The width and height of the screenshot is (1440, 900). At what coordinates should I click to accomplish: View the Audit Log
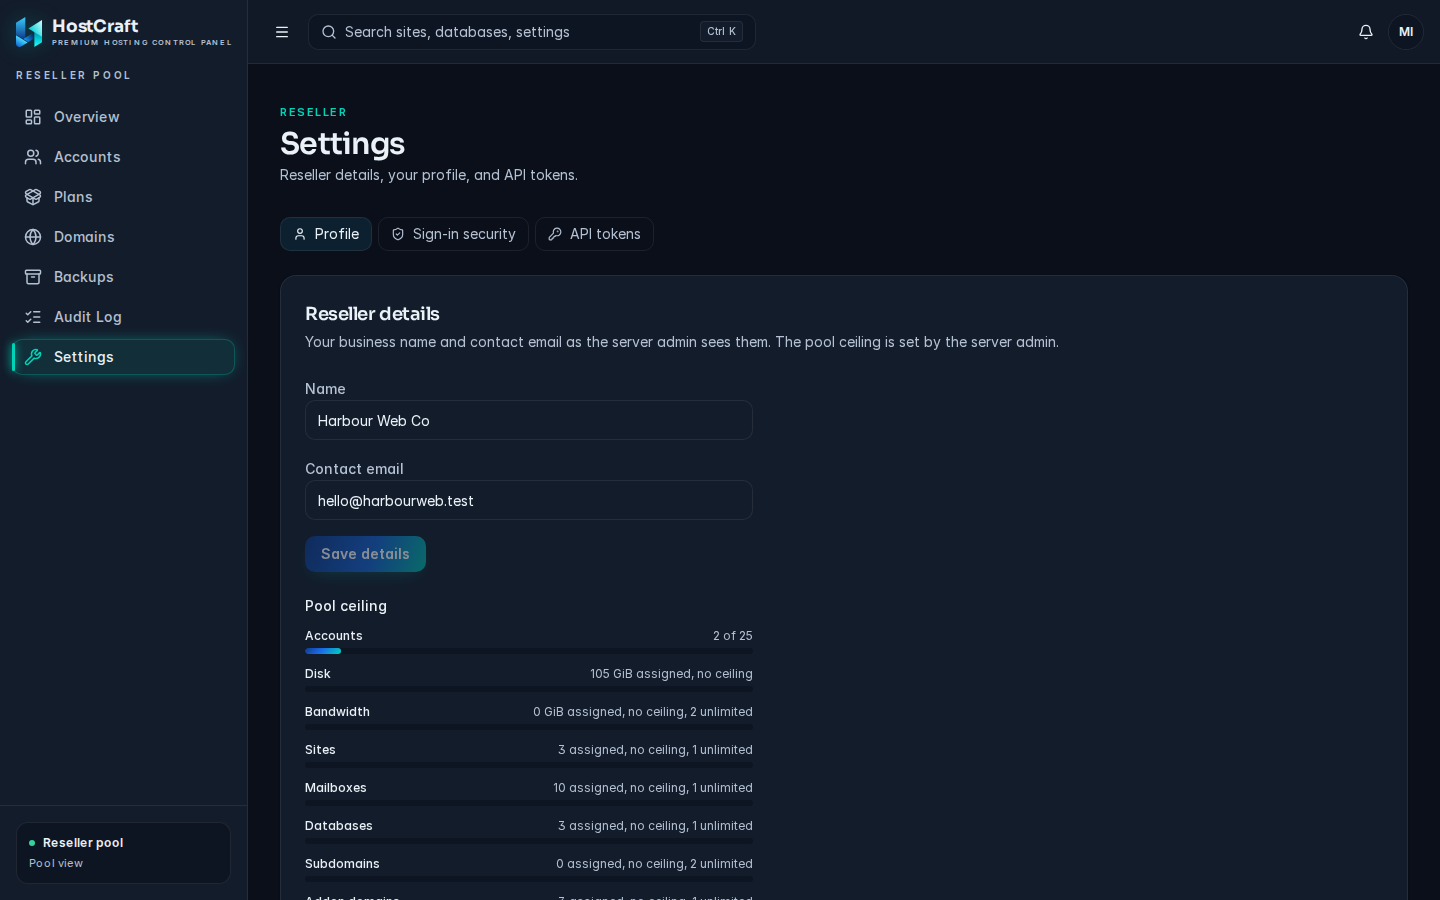[123, 317]
